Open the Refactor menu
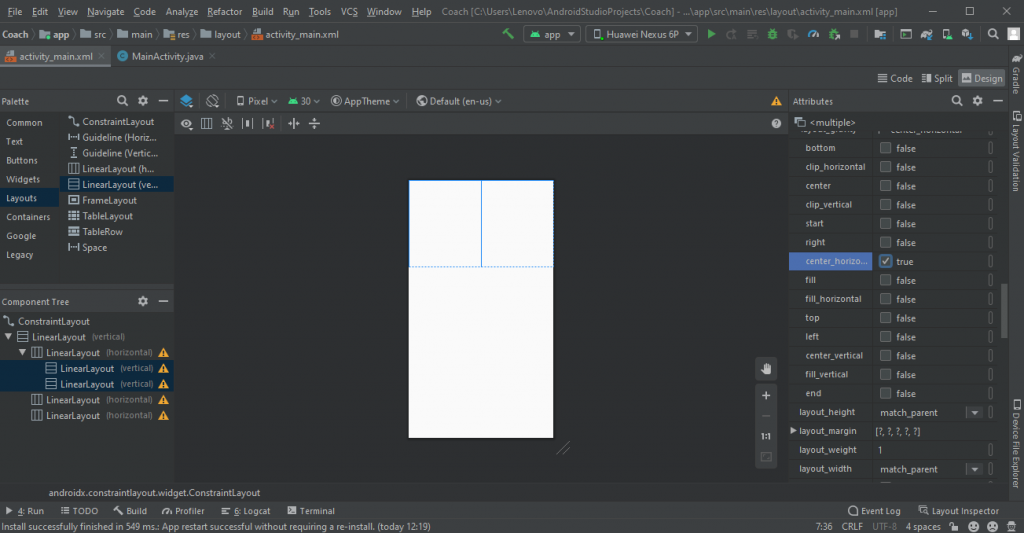 click(x=224, y=12)
